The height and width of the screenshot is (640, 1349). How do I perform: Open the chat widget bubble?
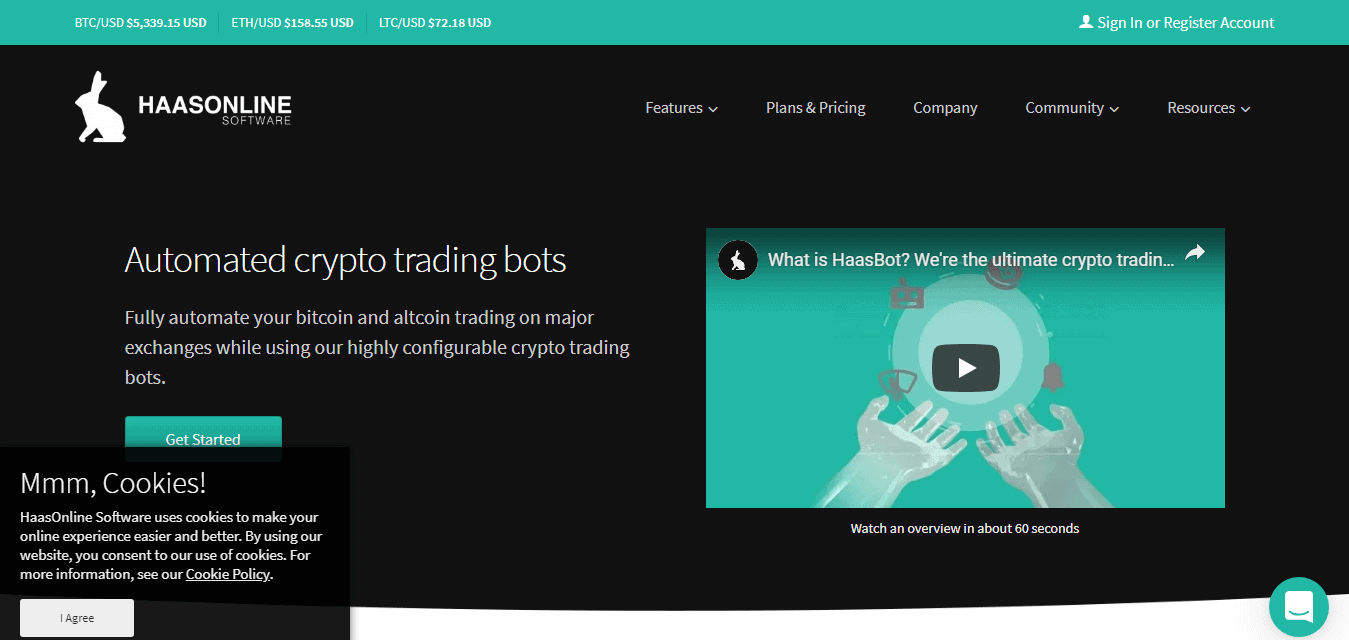coord(1298,607)
